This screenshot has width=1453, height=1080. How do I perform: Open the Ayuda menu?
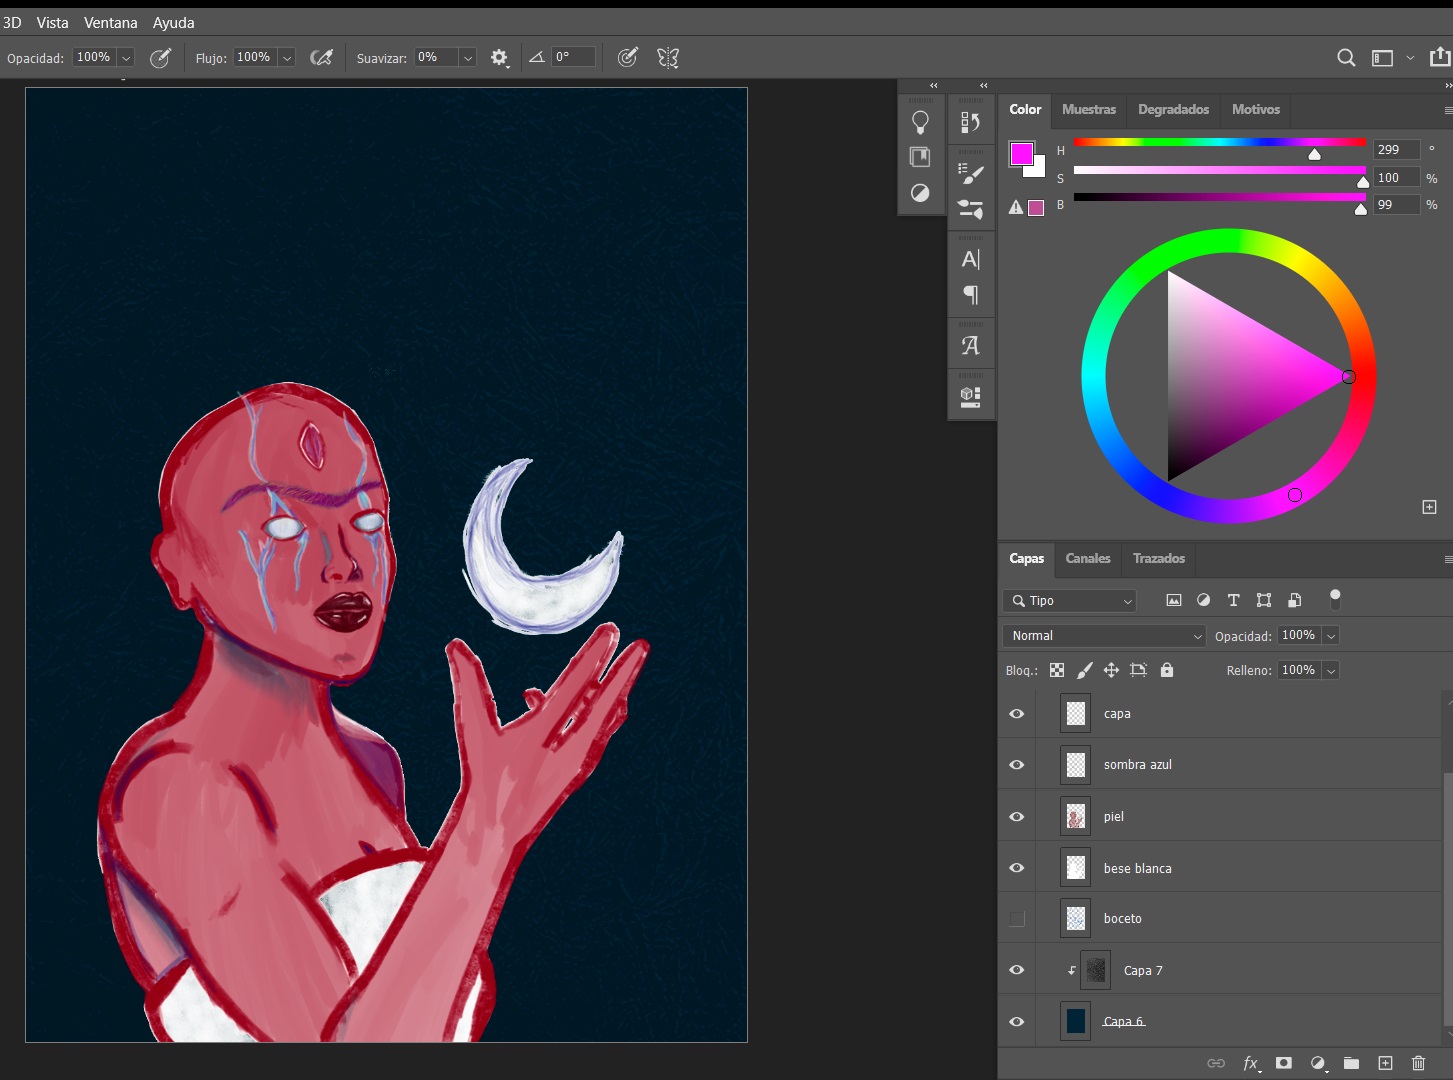tap(174, 22)
